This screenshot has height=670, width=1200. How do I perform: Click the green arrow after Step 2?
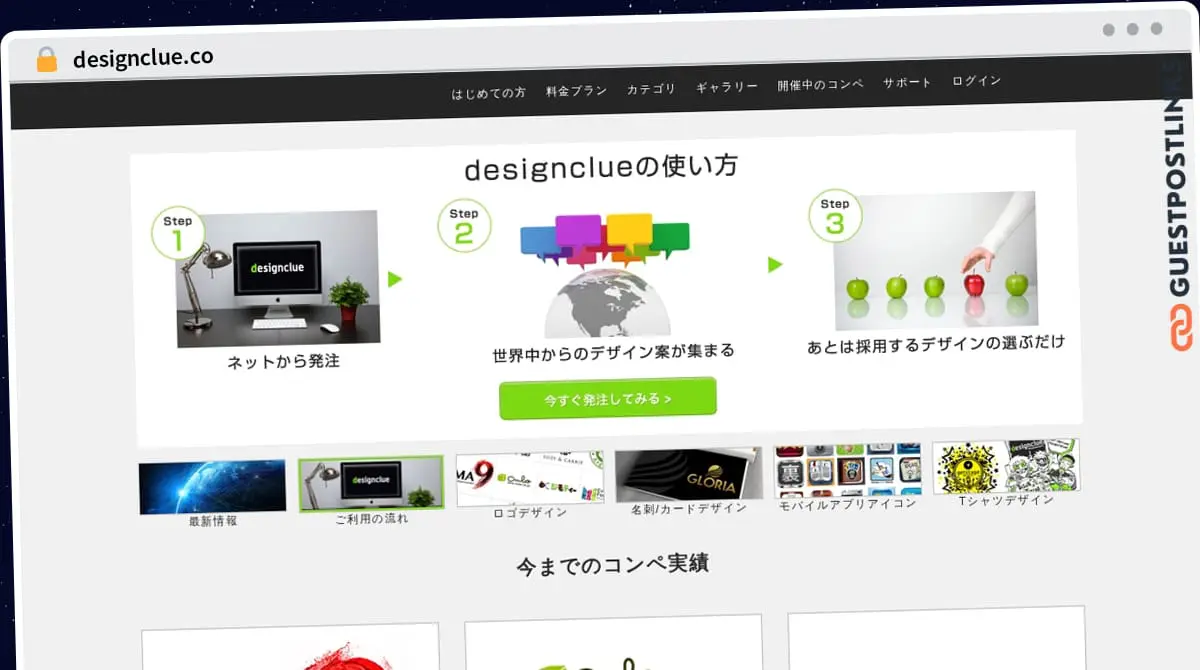[x=775, y=264]
